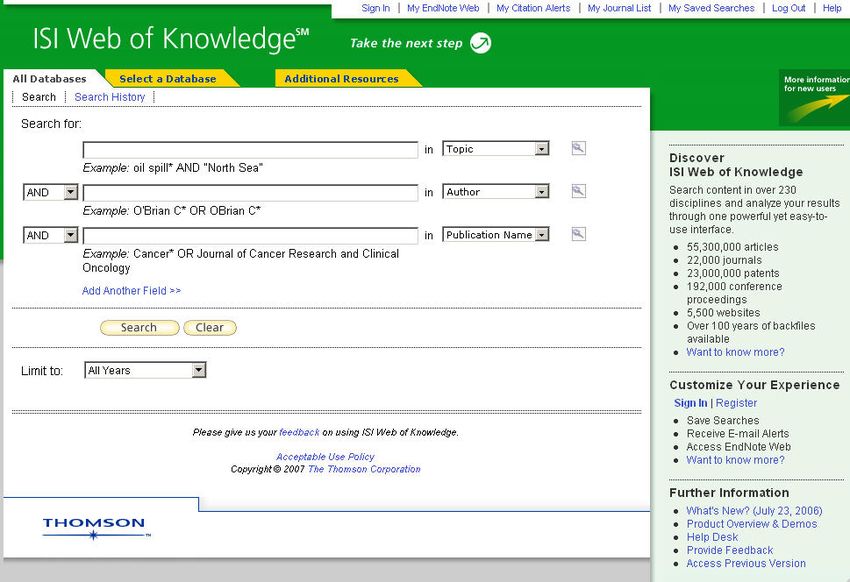850x582 pixels.
Task: Focus the Topic search text box
Action: tap(250, 150)
